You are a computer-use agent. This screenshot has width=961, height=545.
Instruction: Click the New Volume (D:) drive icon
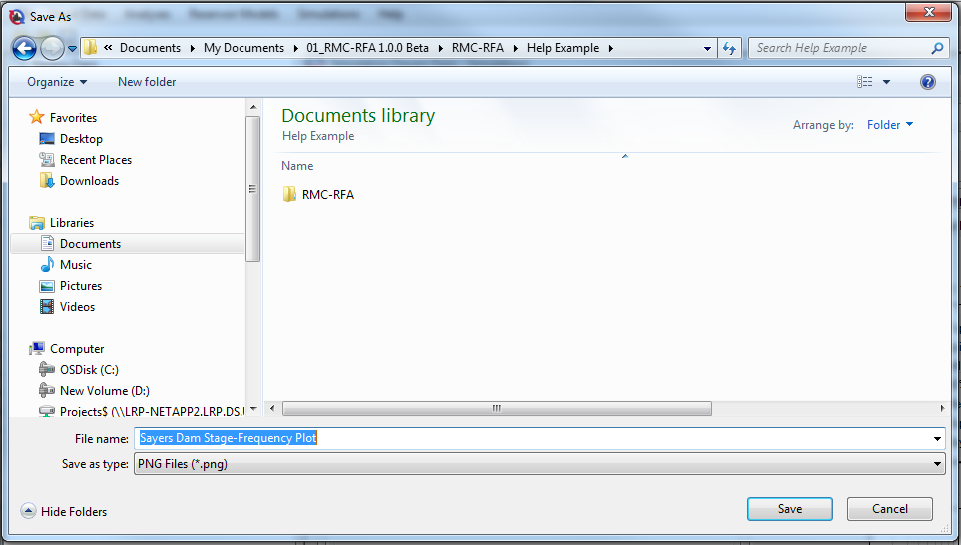point(47,391)
